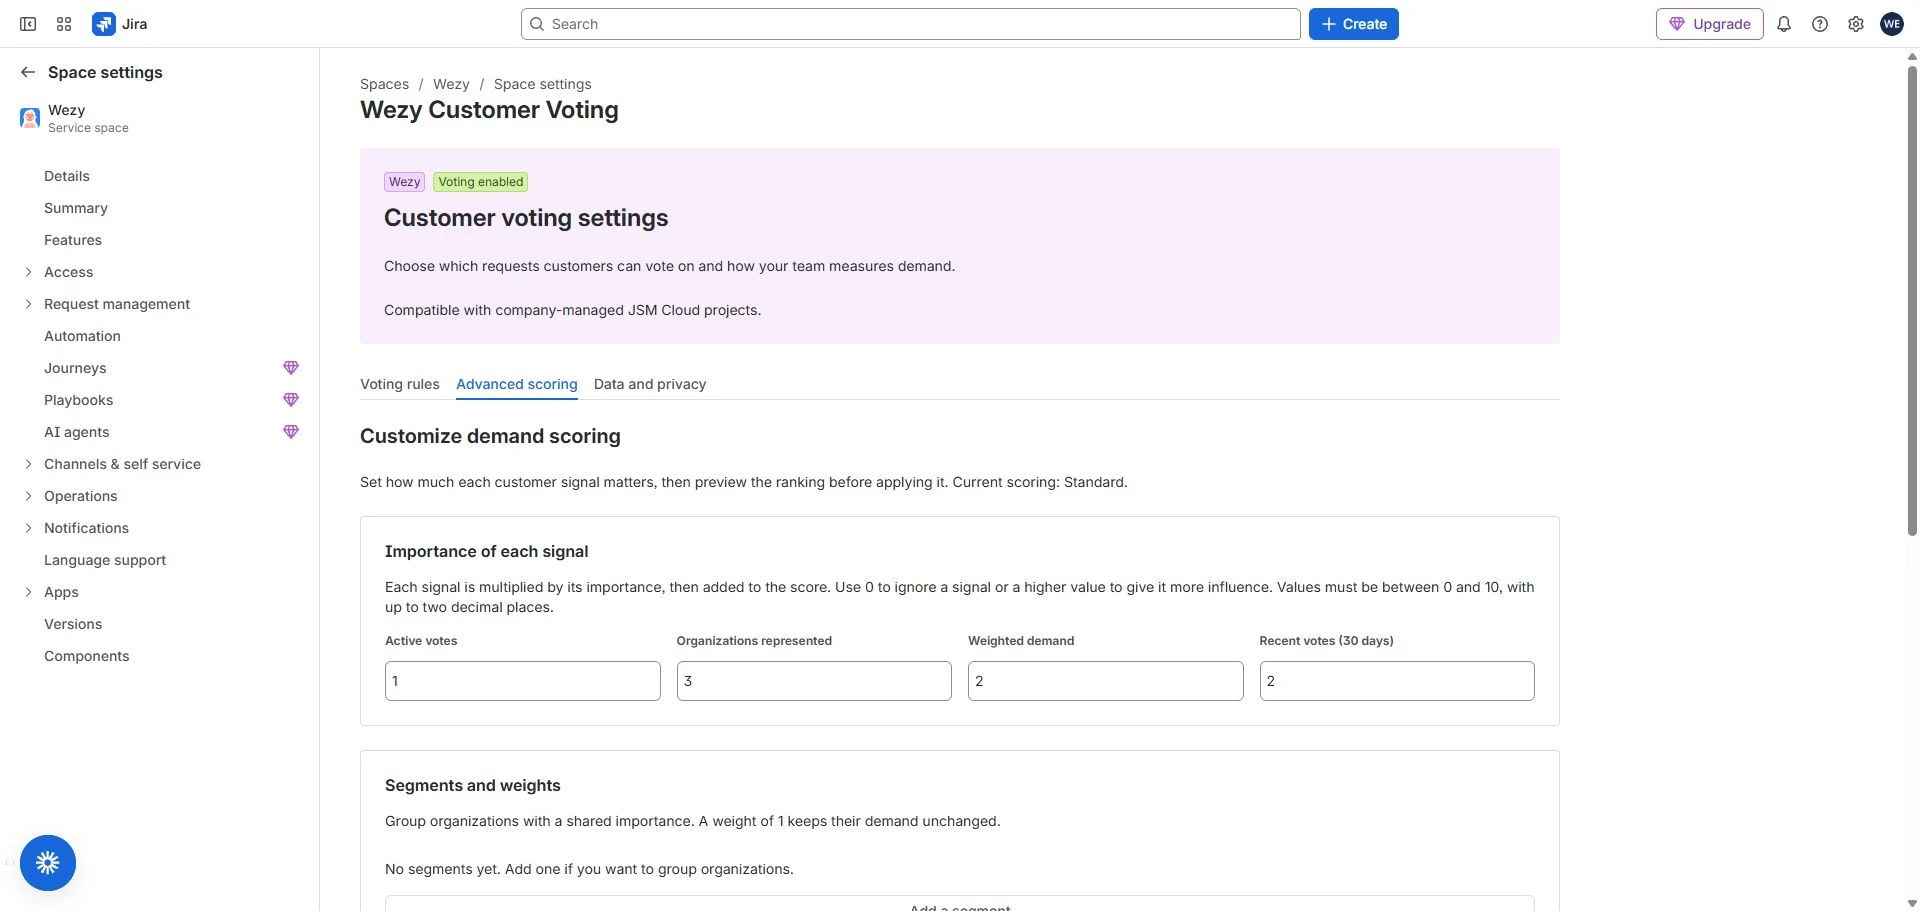Expand the Access section

pyautogui.click(x=28, y=272)
